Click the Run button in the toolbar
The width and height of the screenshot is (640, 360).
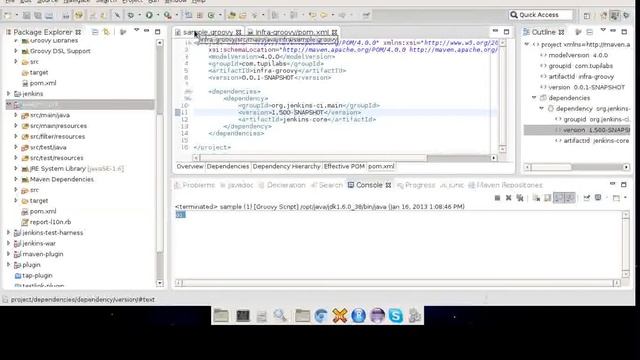click(x=149, y=15)
